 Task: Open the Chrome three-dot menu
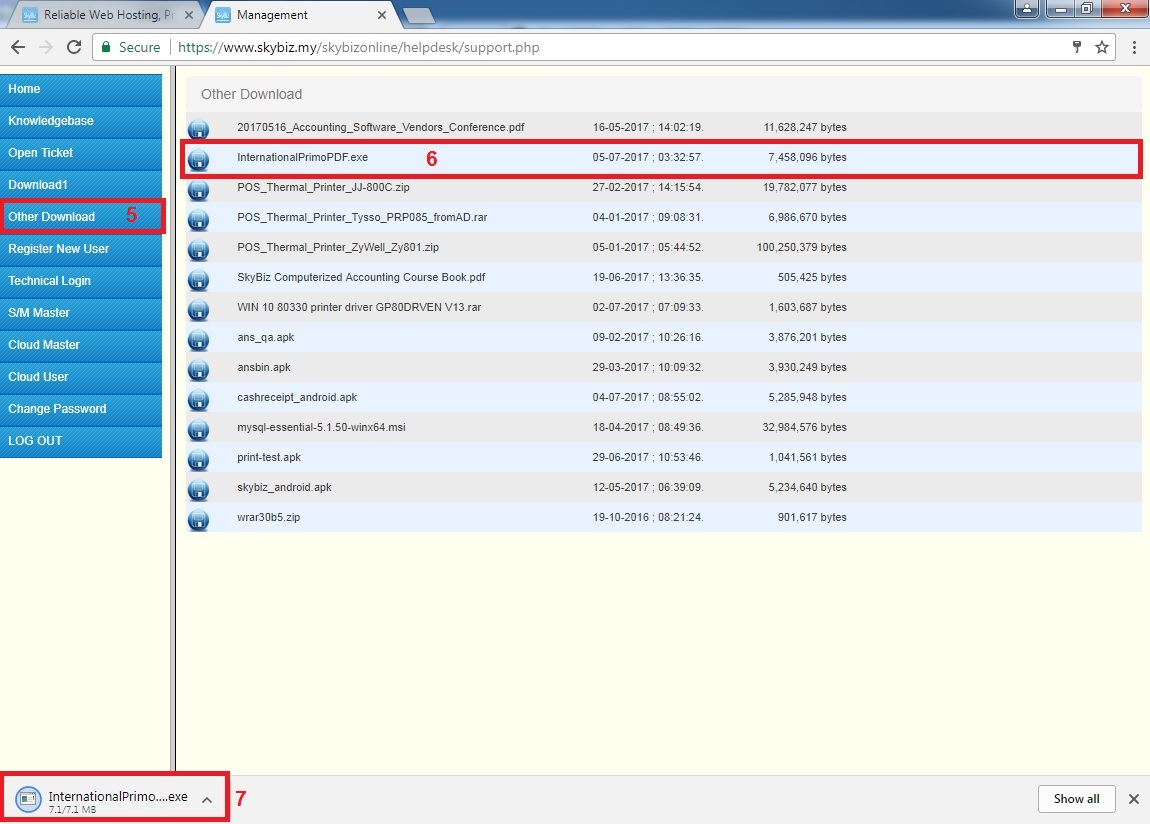1134,47
